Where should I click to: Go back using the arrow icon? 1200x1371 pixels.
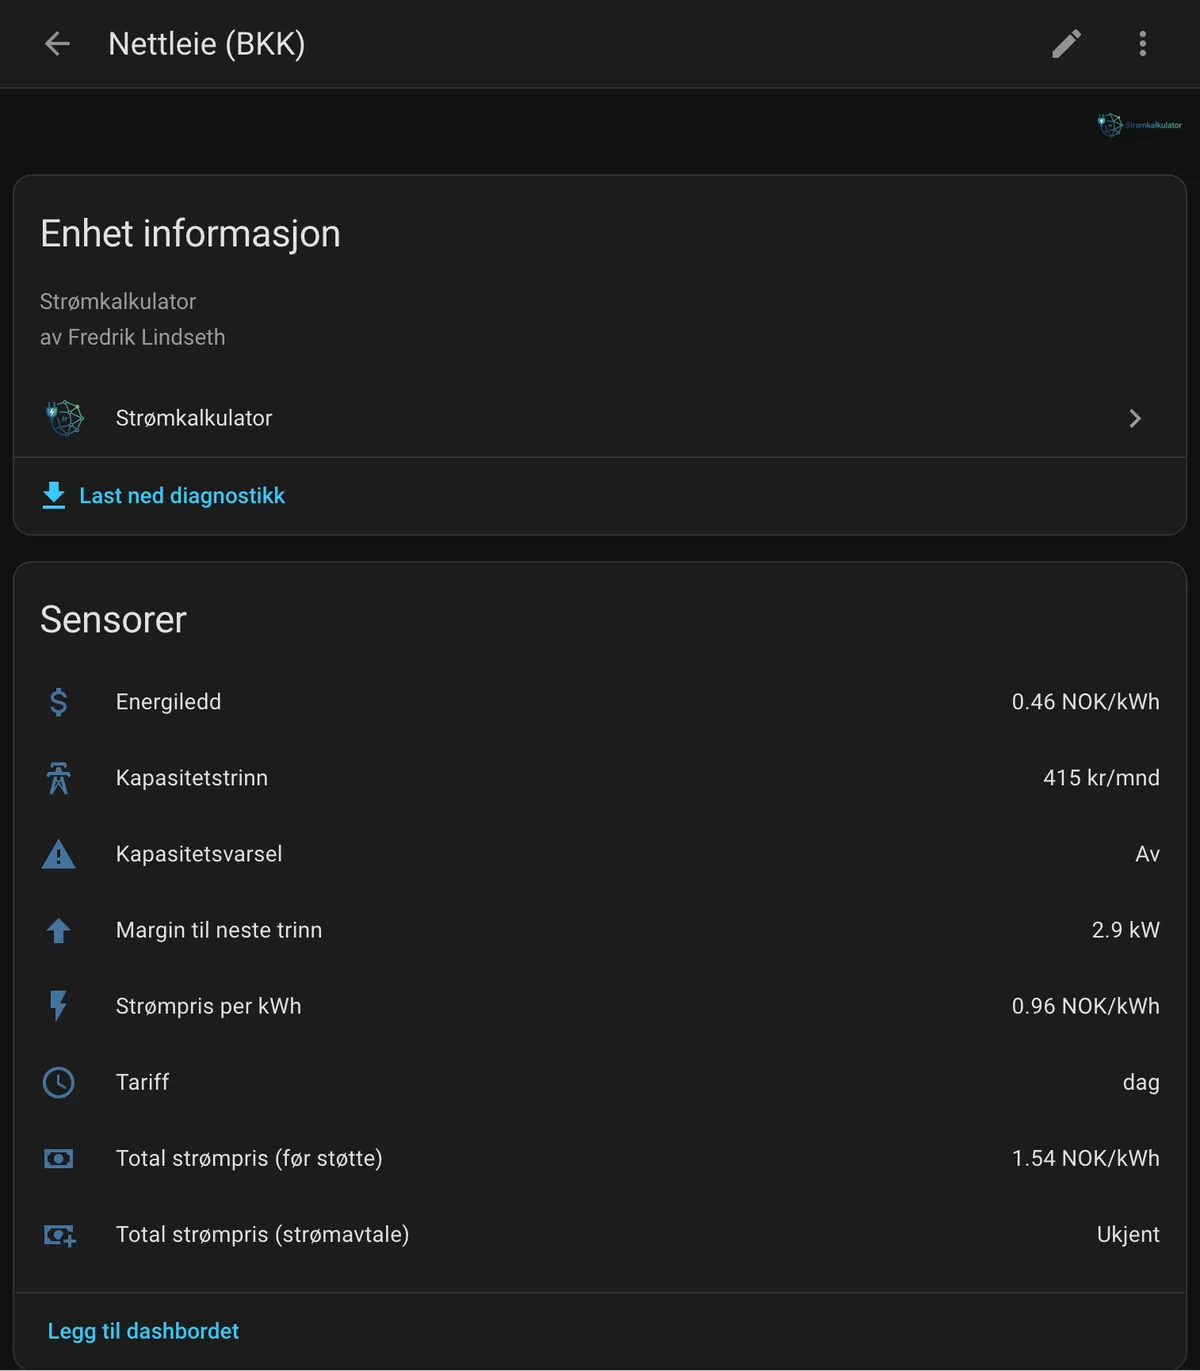click(x=57, y=43)
